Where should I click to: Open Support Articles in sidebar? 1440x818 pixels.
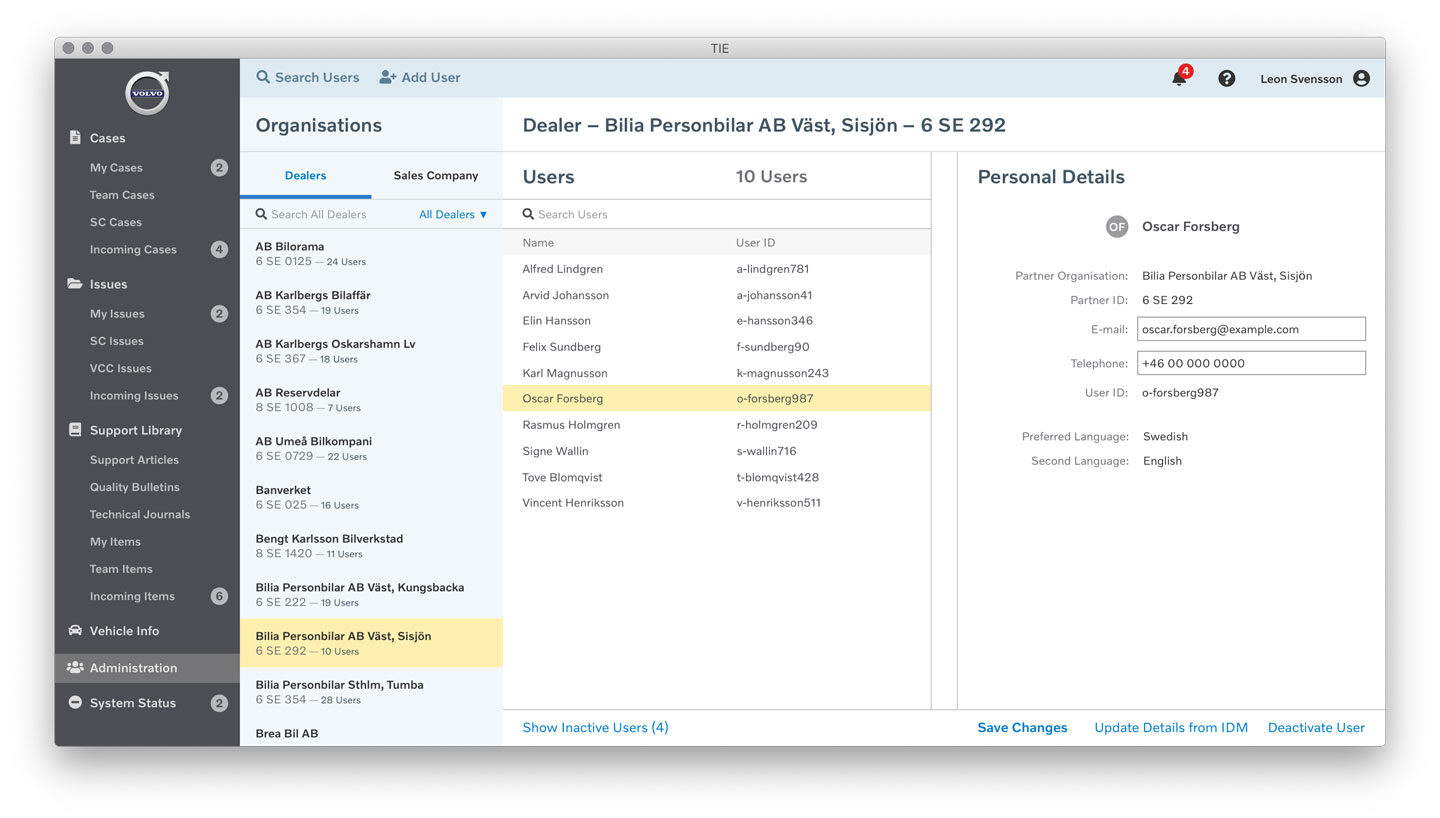click(x=134, y=460)
